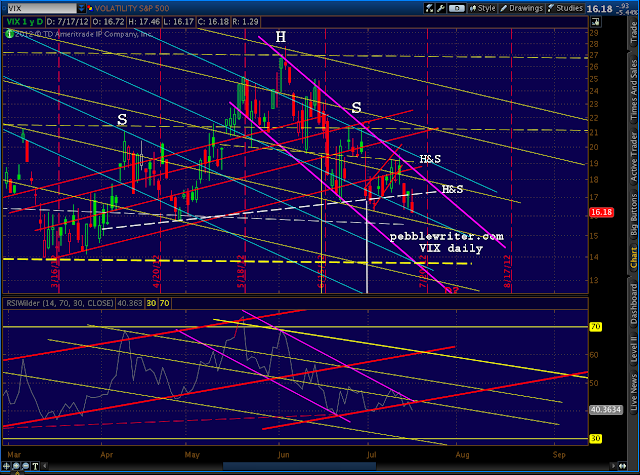Click the VIX daily annotation text
Image resolution: width=640 pixels, height=475 pixels.
coord(451,248)
